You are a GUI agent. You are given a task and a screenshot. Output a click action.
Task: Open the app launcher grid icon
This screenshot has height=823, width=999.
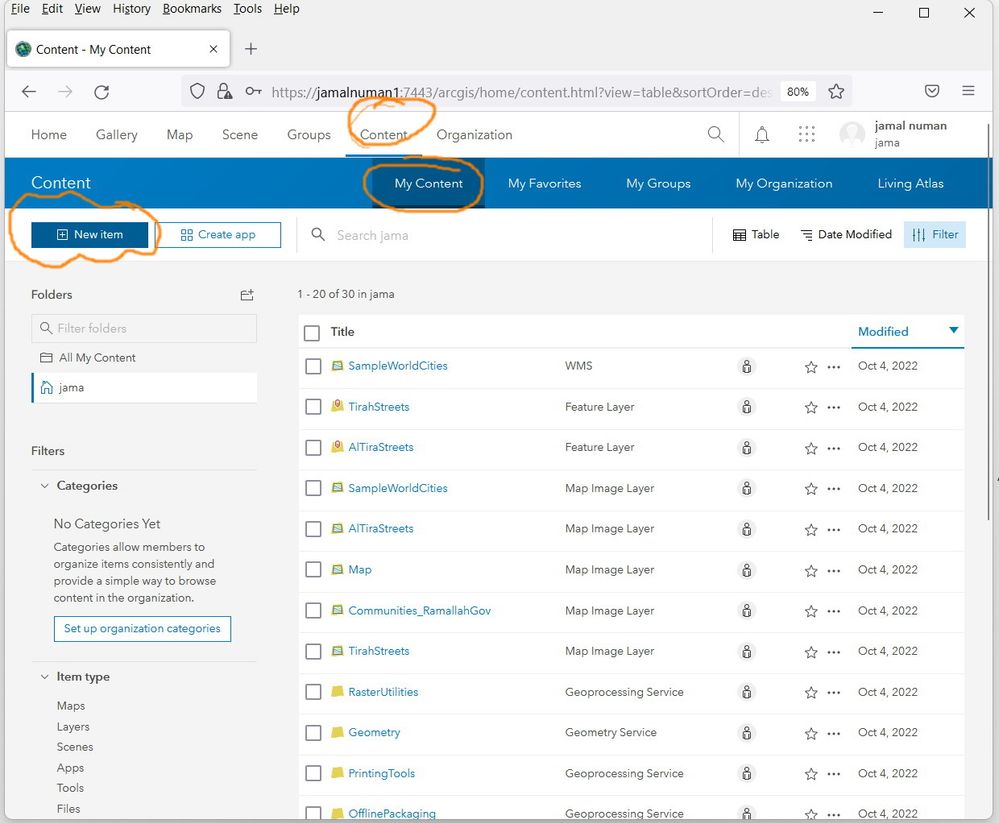[x=807, y=134]
